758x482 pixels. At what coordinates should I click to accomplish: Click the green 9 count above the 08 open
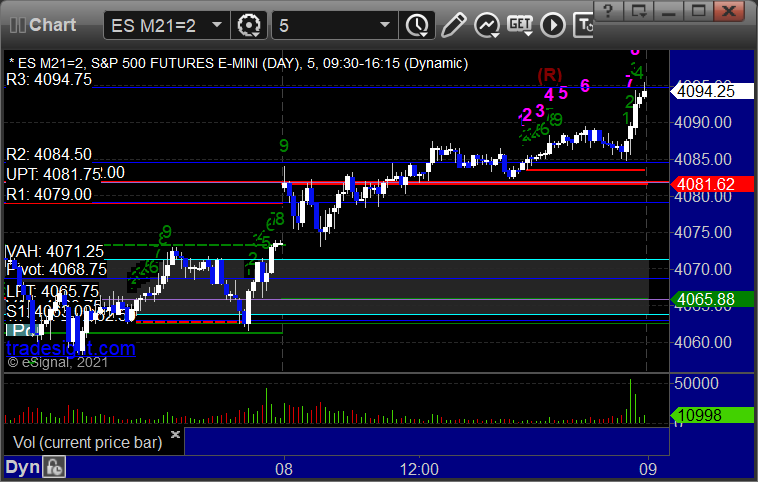[x=284, y=146]
